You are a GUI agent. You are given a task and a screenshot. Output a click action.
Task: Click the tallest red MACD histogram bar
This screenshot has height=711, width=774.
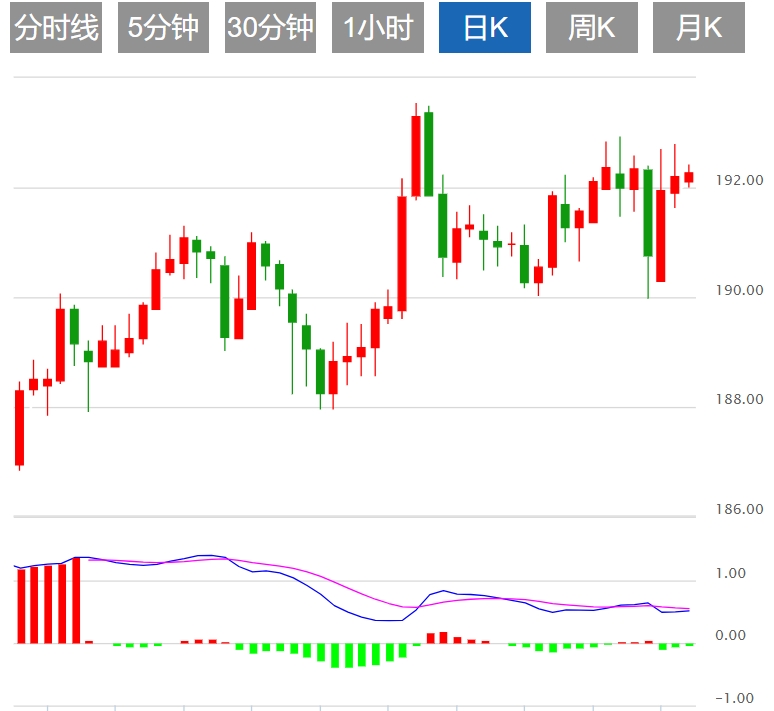coord(76,600)
